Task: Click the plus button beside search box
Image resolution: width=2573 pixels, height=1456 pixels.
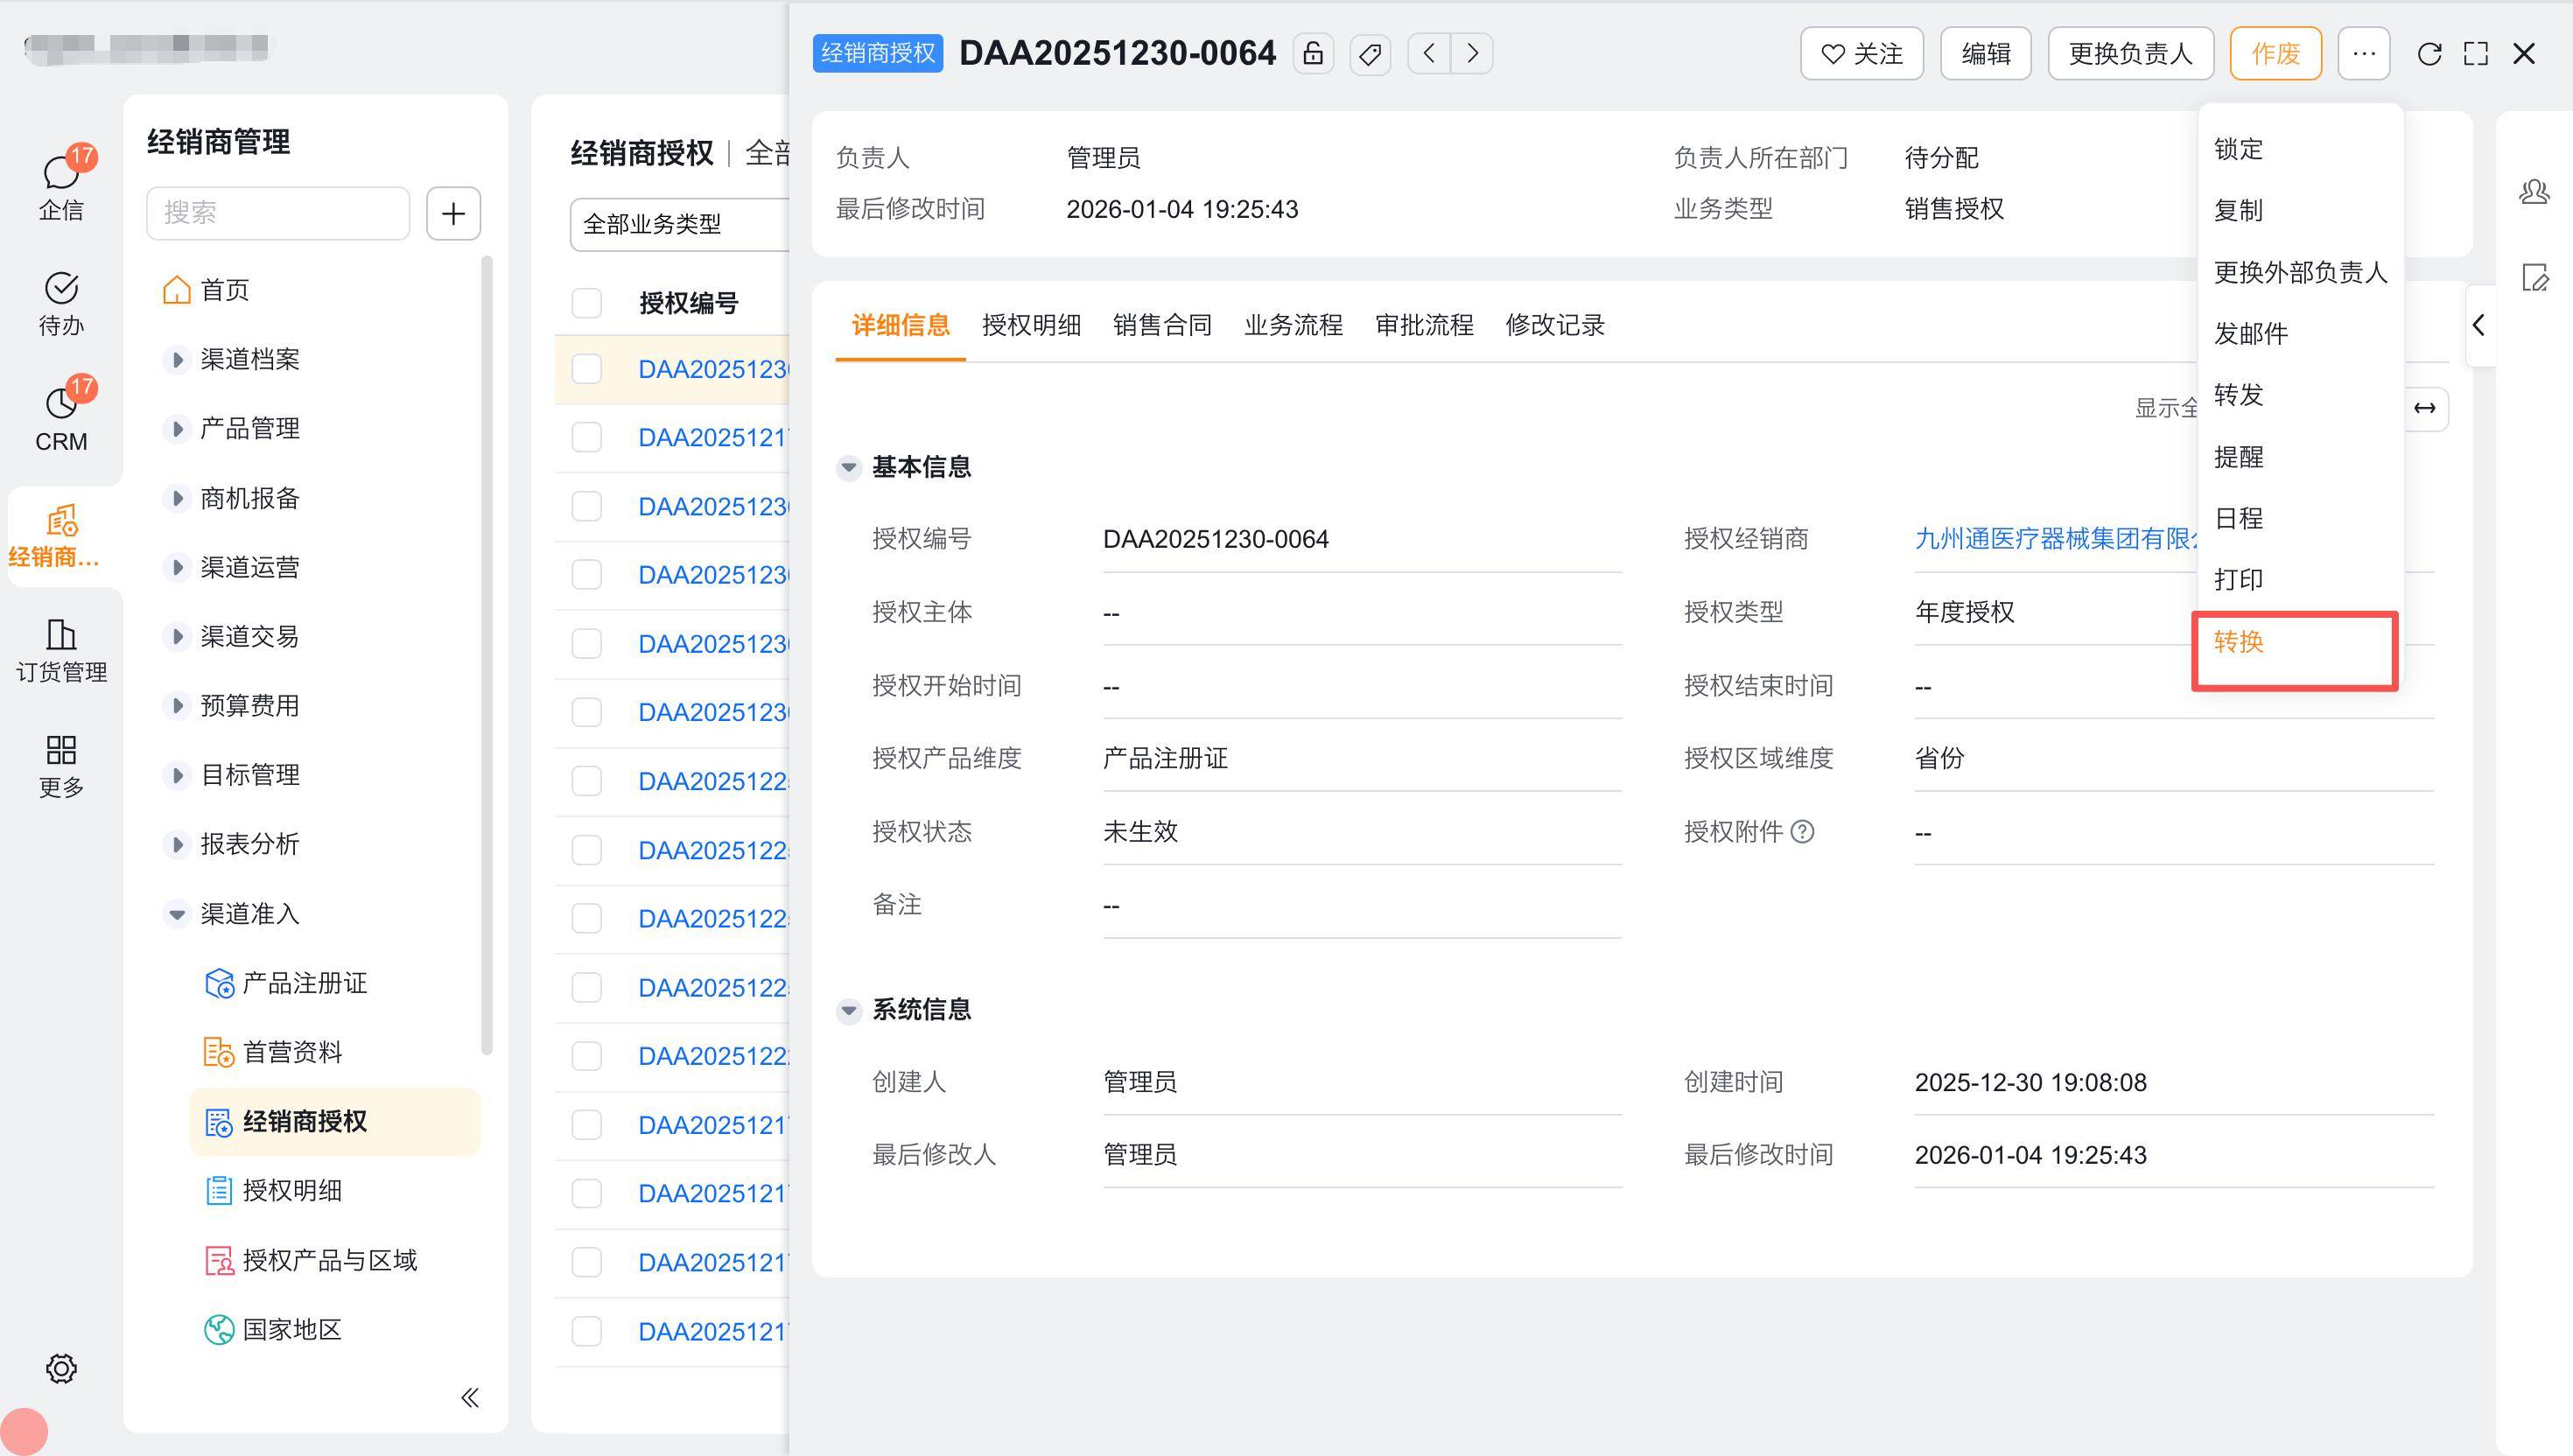Action: [x=453, y=213]
